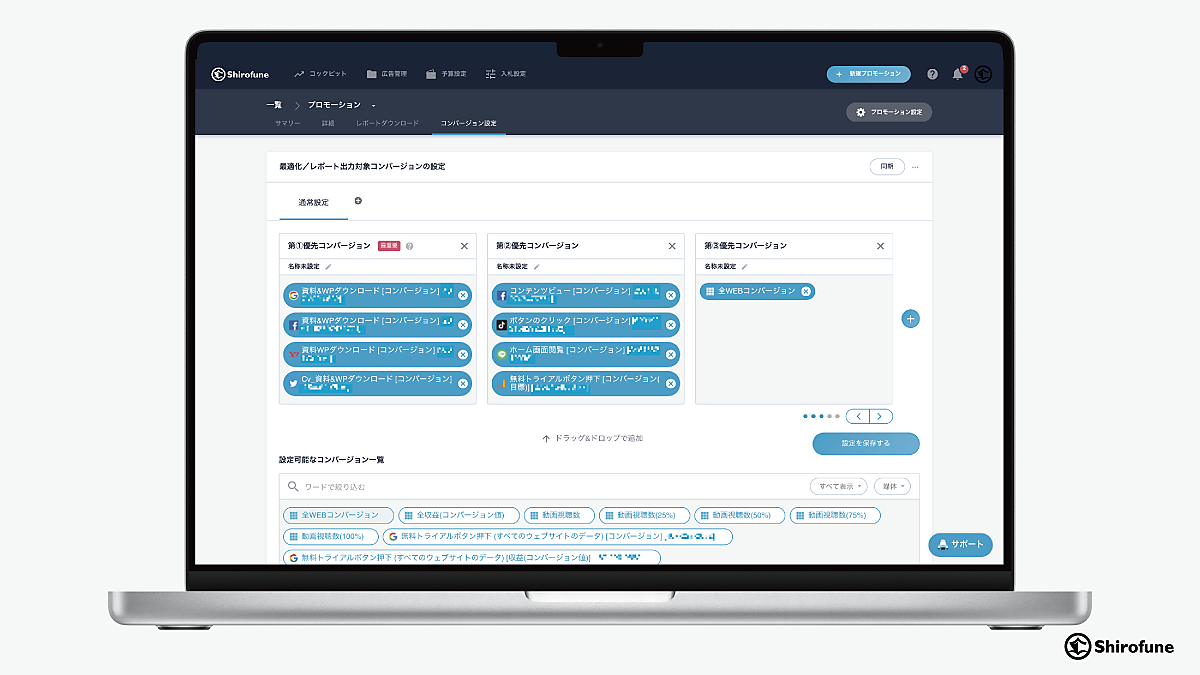Viewport: 1200px width, 675px height.
Task: Select 全収益(コンバージョン値) chip
Action: pyautogui.click(x=459, y=515)
